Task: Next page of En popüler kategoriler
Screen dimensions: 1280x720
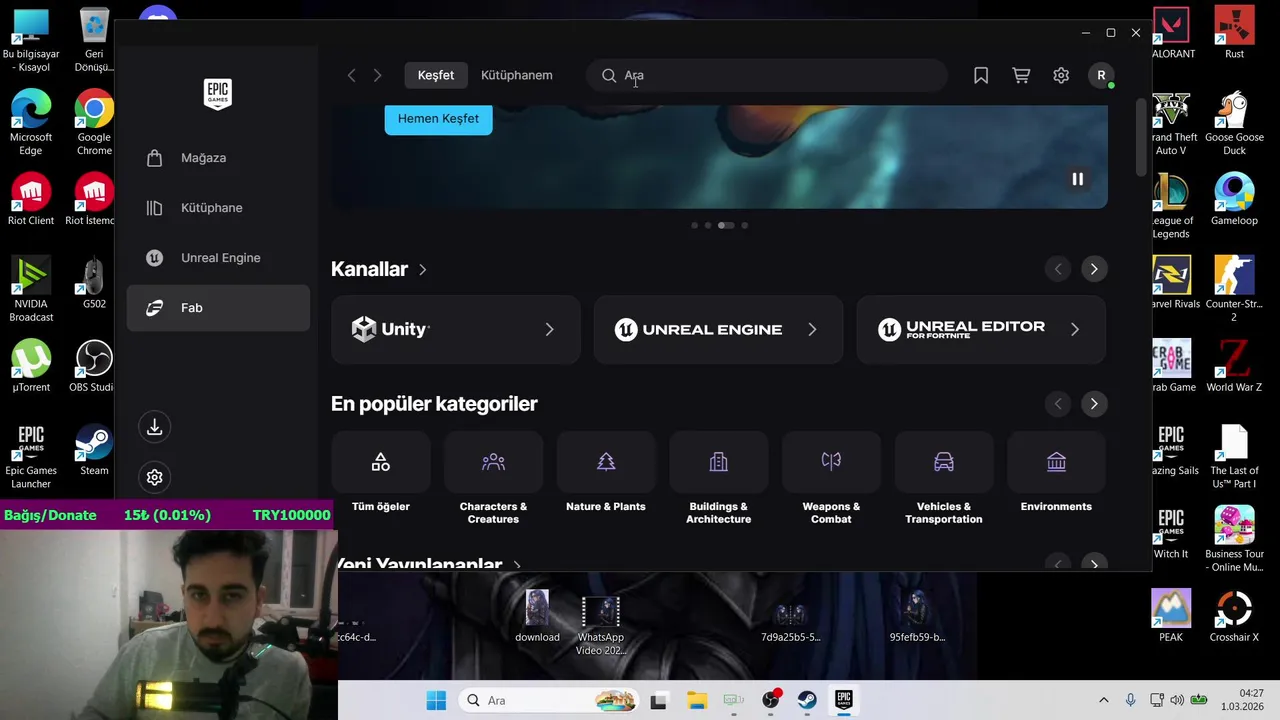Action: (1094, 404)
